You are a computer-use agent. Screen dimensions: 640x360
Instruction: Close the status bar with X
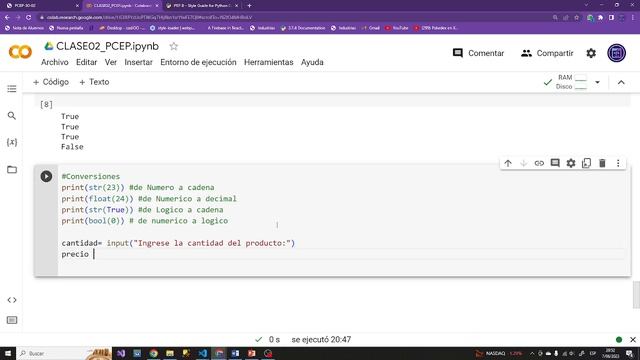633,340
